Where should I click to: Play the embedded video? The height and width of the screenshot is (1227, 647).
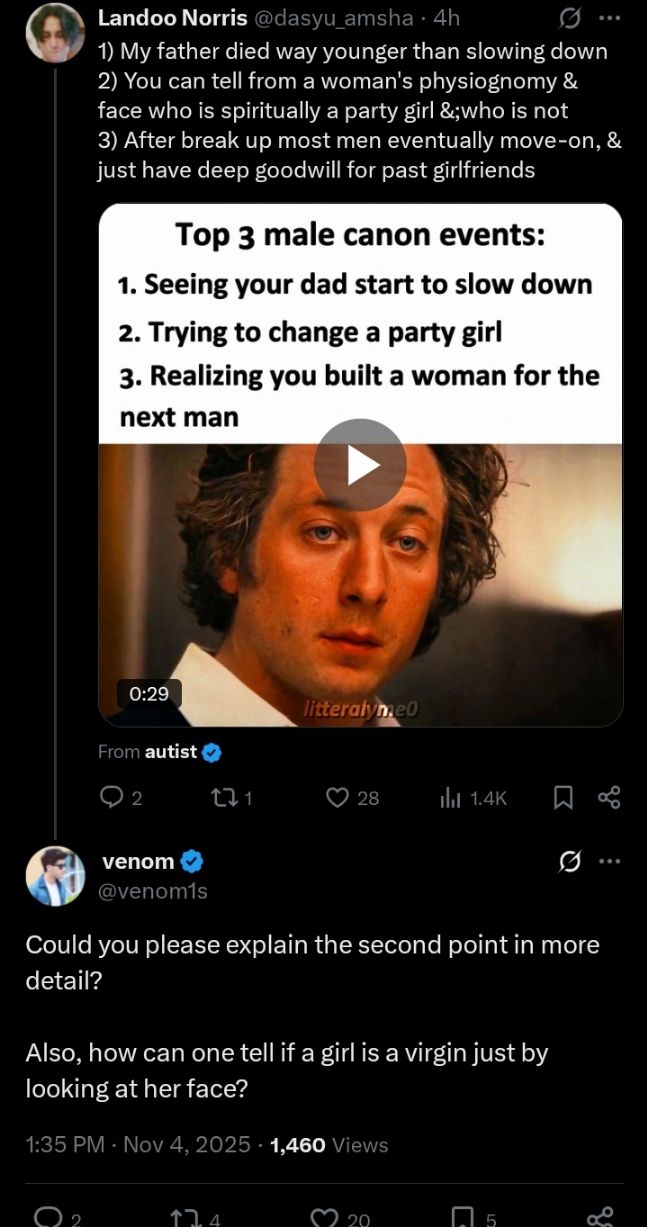[360, 465]
